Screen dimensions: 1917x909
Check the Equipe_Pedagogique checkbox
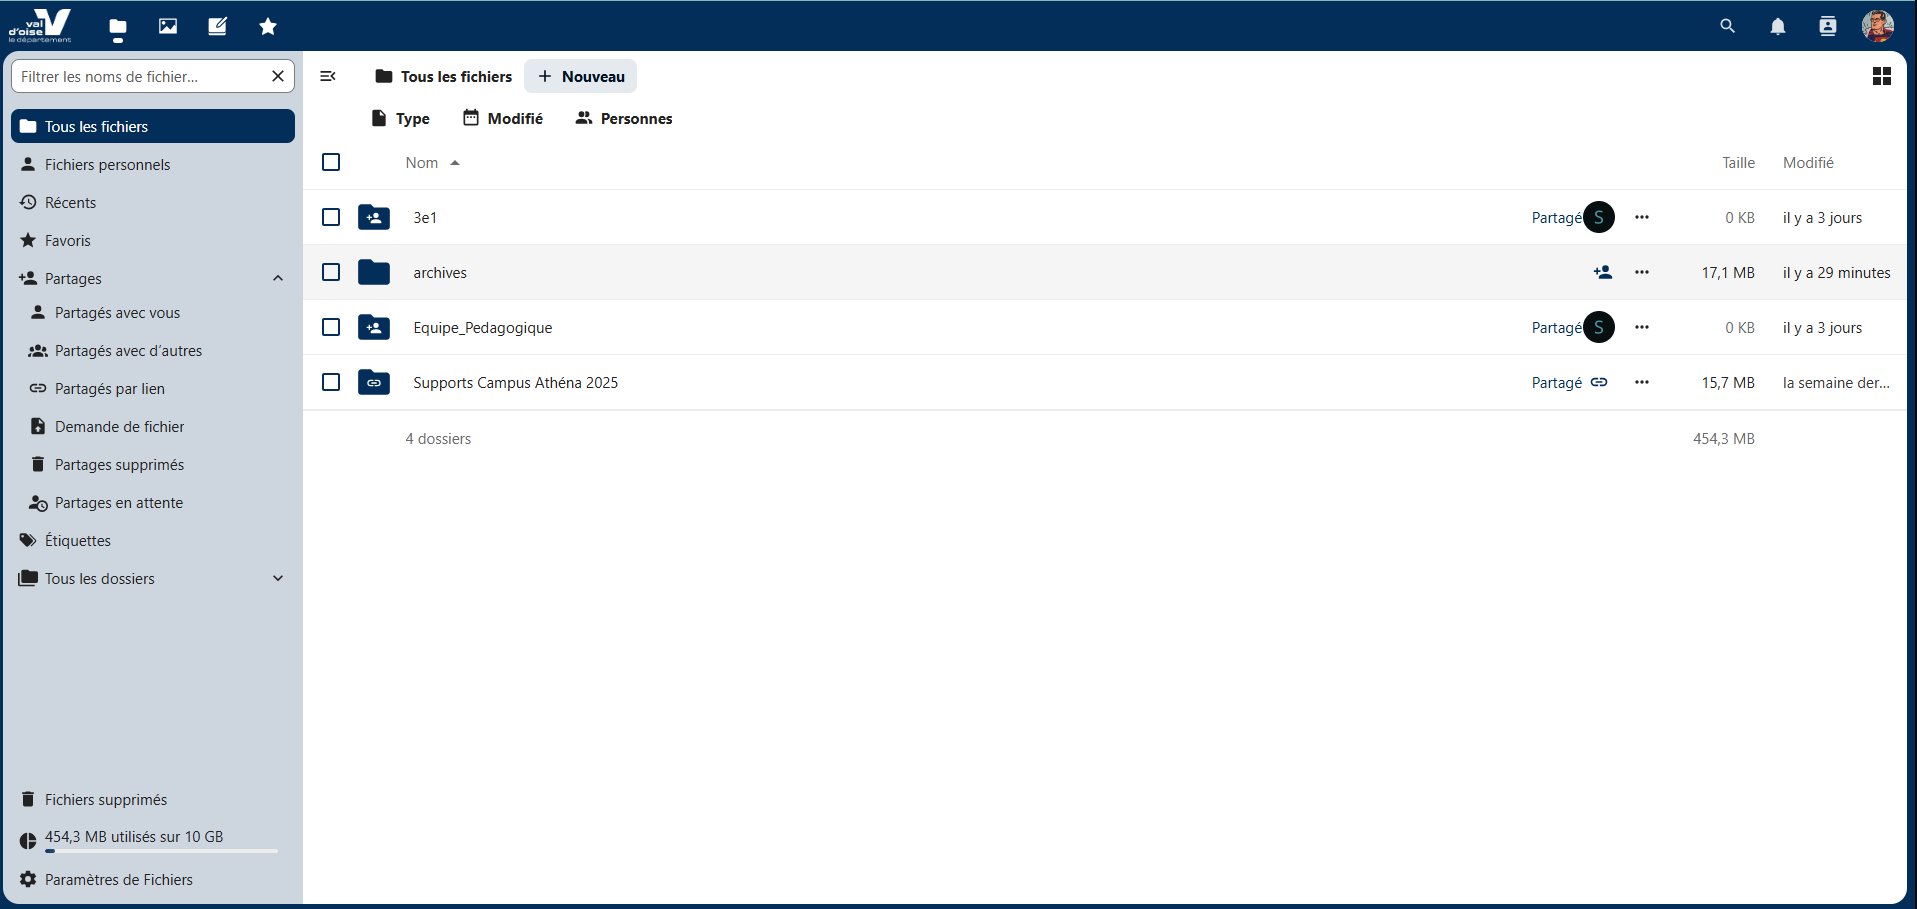[331, 327]
